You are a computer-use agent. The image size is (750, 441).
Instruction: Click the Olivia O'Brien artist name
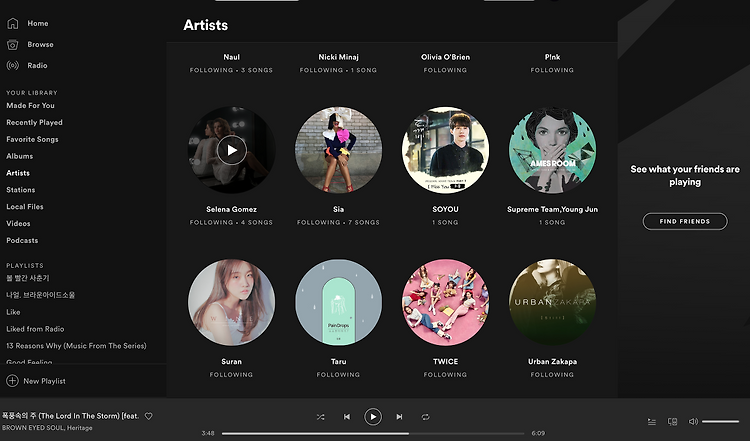445,57
